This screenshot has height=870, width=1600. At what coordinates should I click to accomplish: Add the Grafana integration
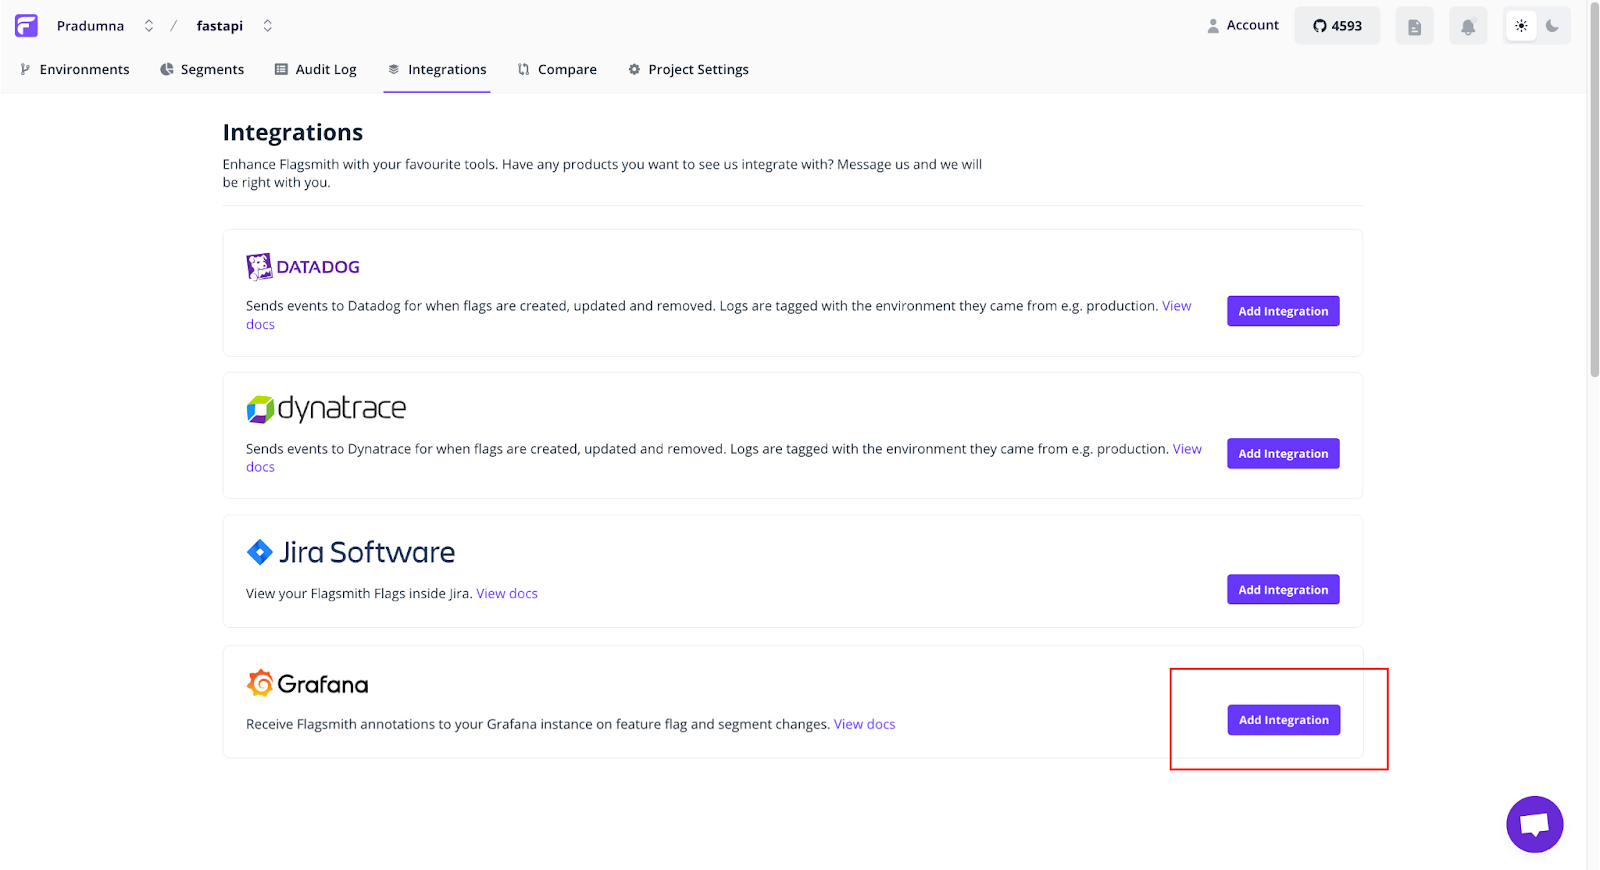point(1284,720)
